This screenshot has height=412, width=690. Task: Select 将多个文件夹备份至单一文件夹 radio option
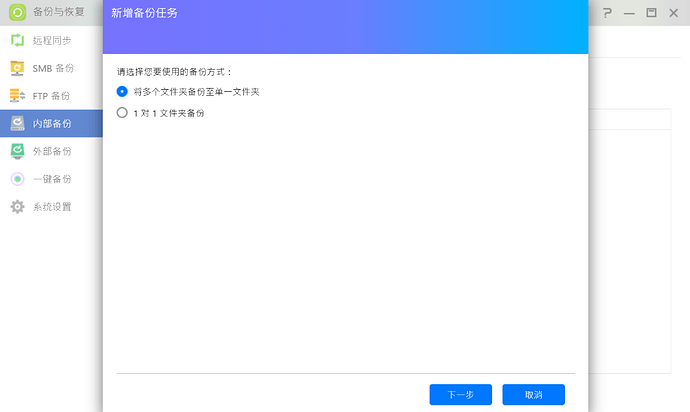point(123,91)
